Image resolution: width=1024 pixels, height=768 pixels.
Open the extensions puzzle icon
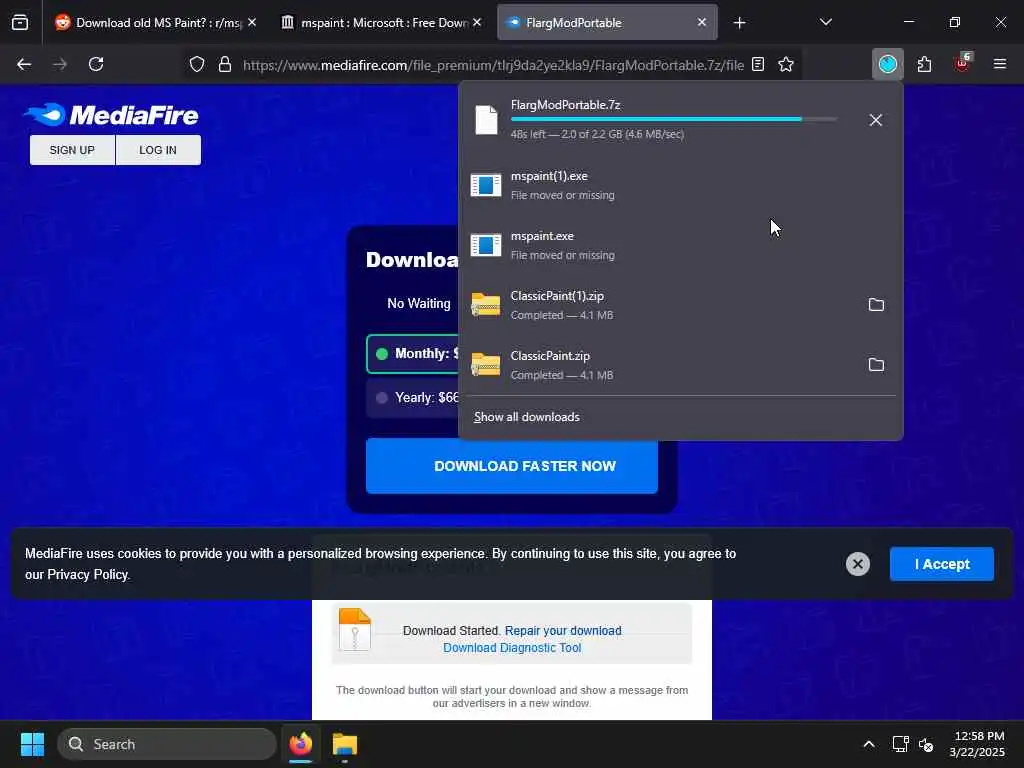click(924, 64)
